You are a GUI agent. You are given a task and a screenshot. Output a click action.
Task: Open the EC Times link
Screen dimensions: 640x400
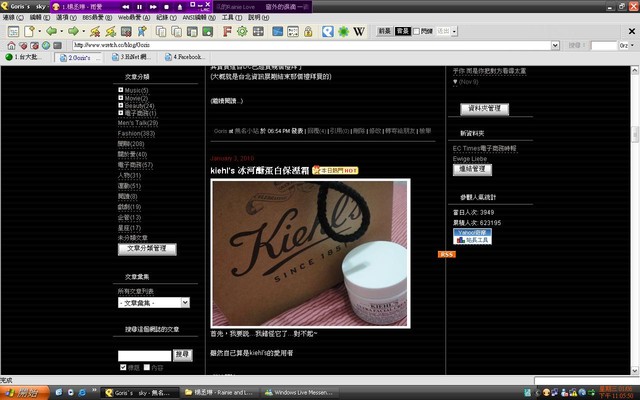point(484,149)
